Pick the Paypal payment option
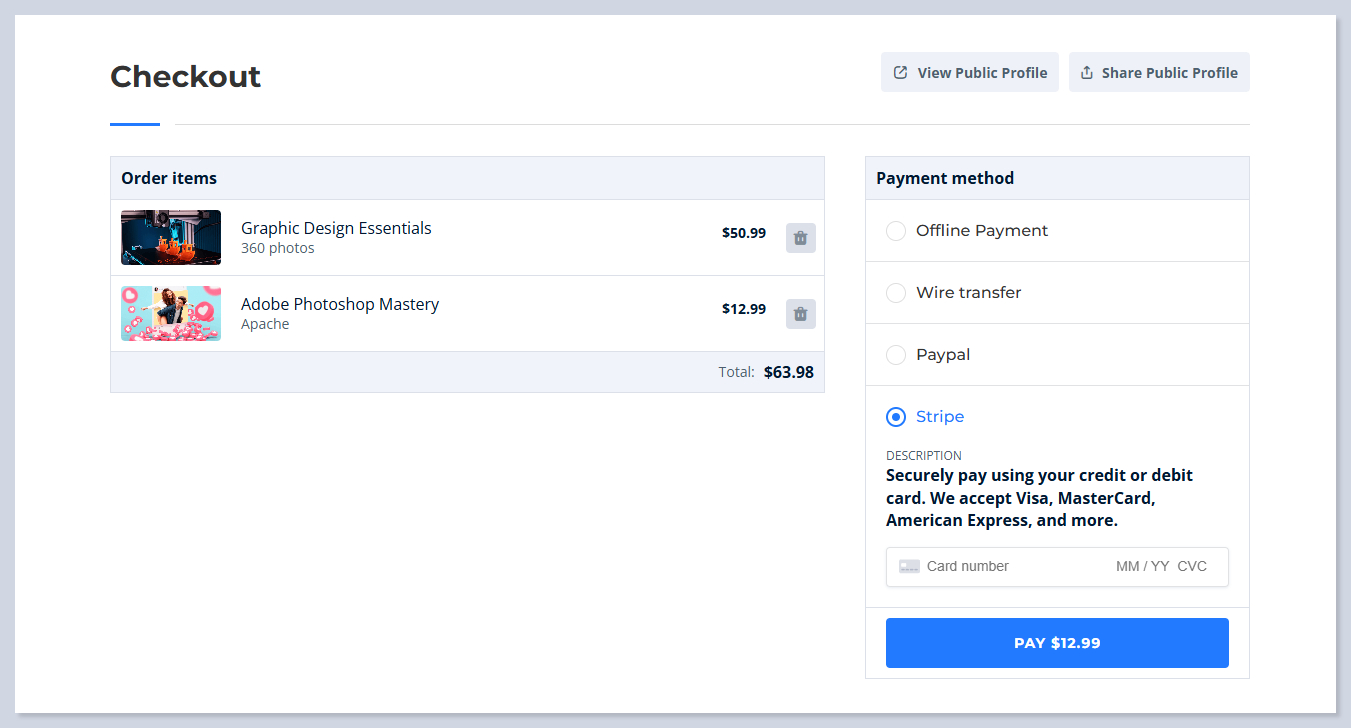This screenshot has height=728, width=1351. (x=896, y=355)
